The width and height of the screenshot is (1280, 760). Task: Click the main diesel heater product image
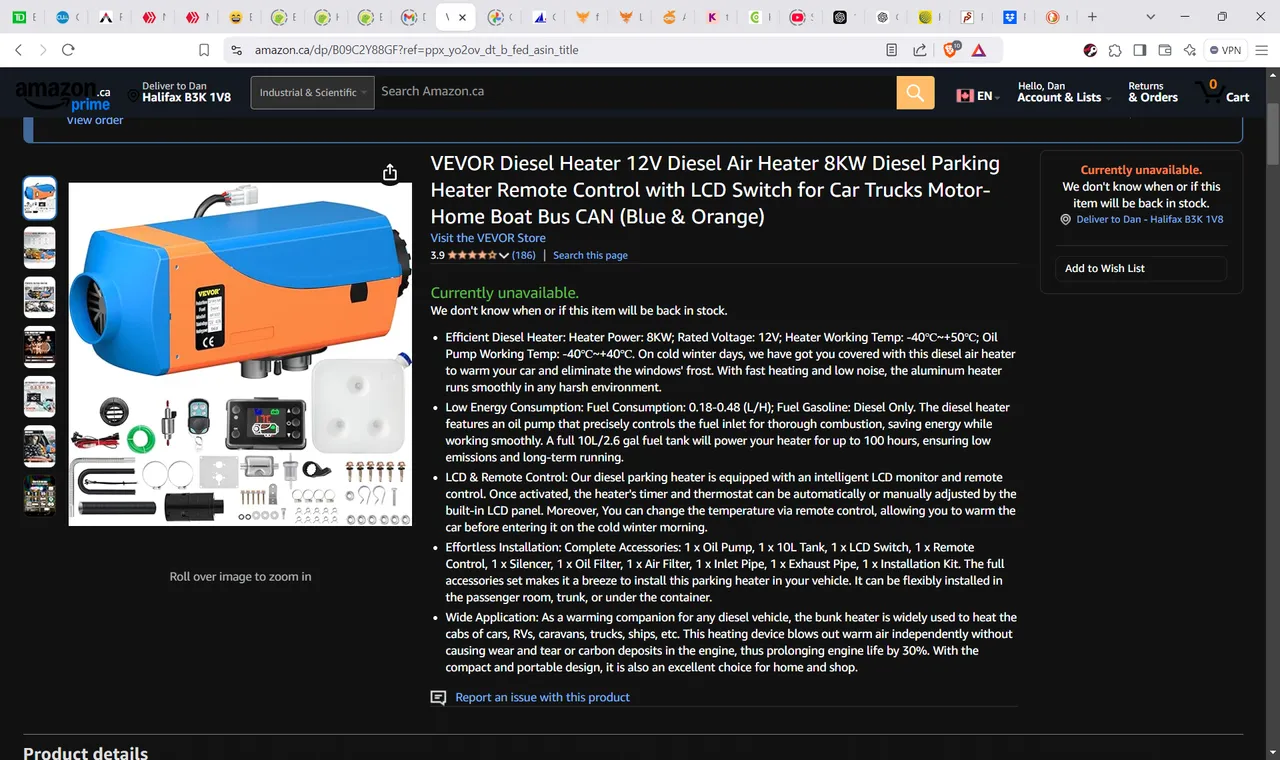(240, 354)
